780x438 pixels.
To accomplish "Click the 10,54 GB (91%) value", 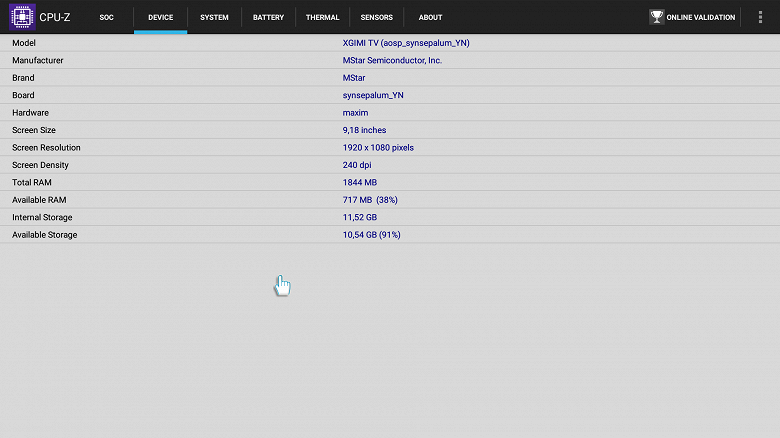I will (x=372, y=234).
